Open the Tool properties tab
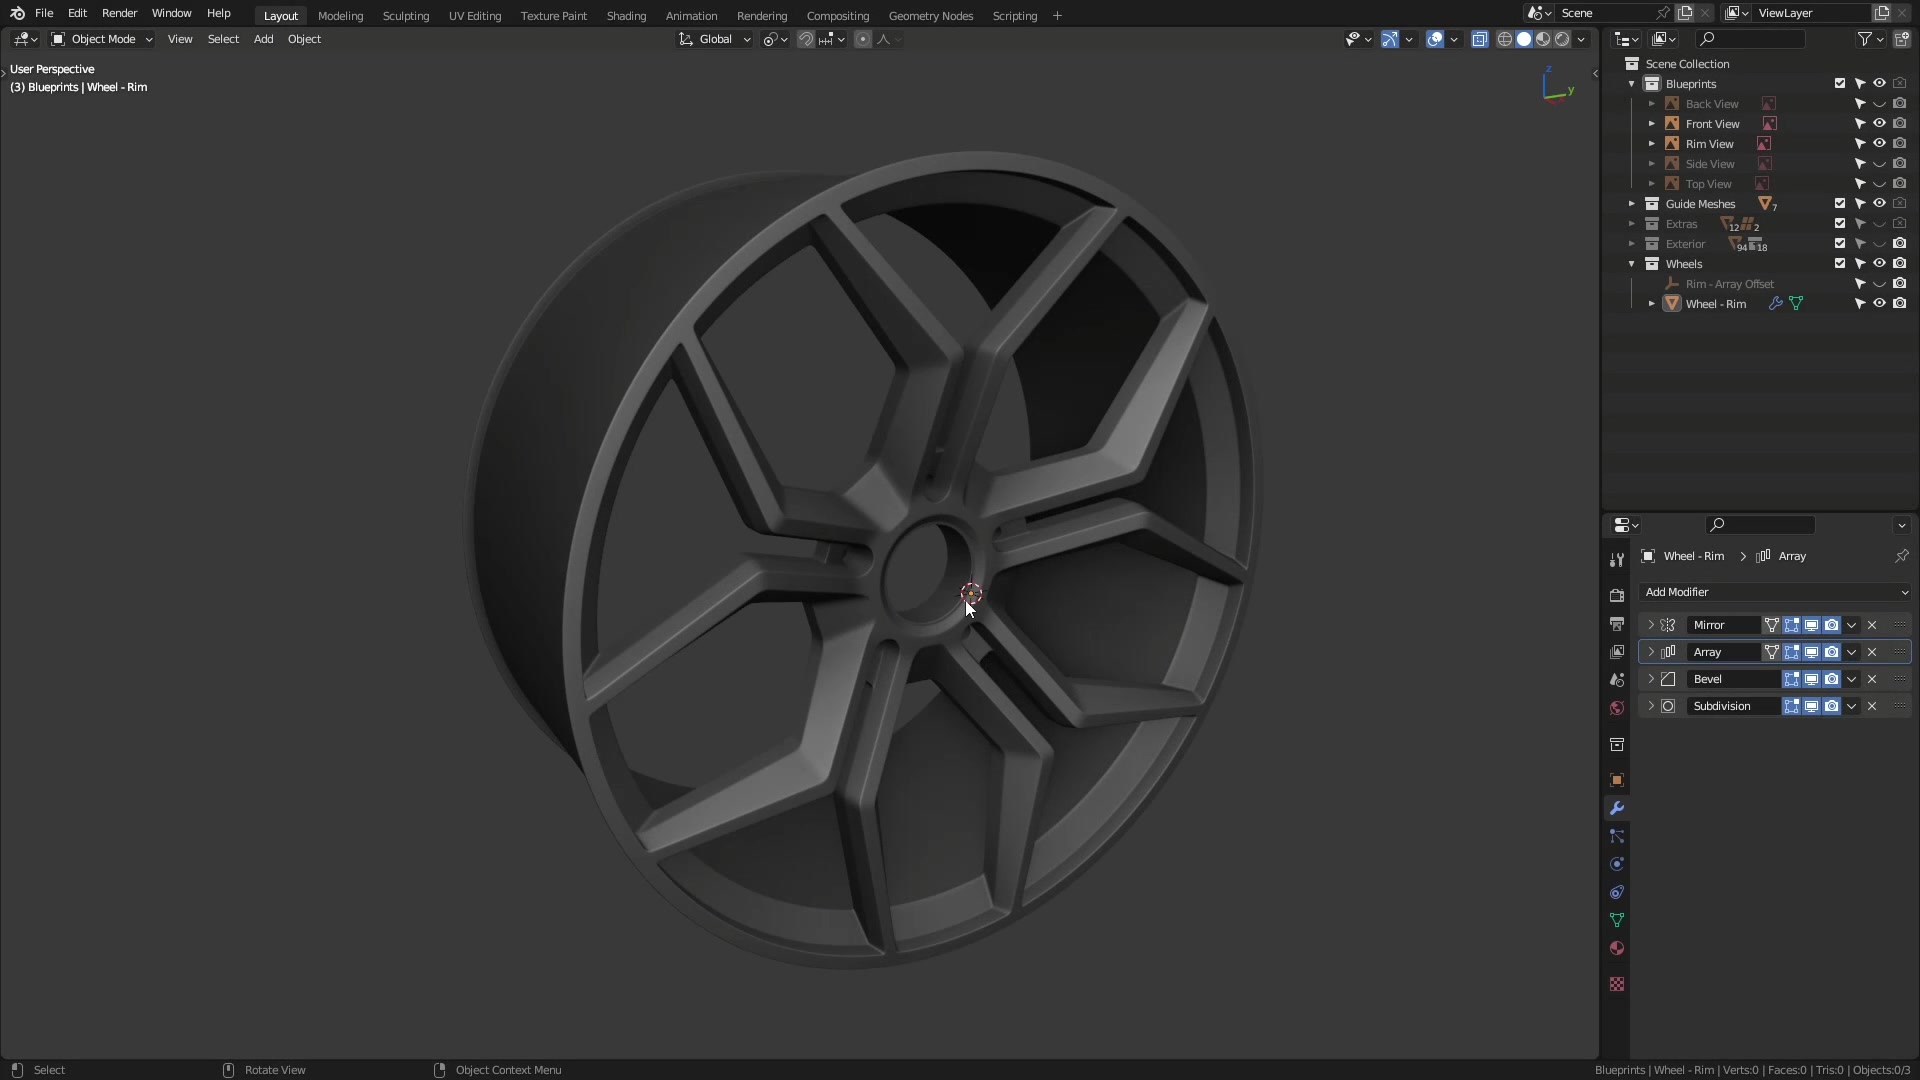This screenshot has height=1080, width=1920. click(x=1616, y=560)
